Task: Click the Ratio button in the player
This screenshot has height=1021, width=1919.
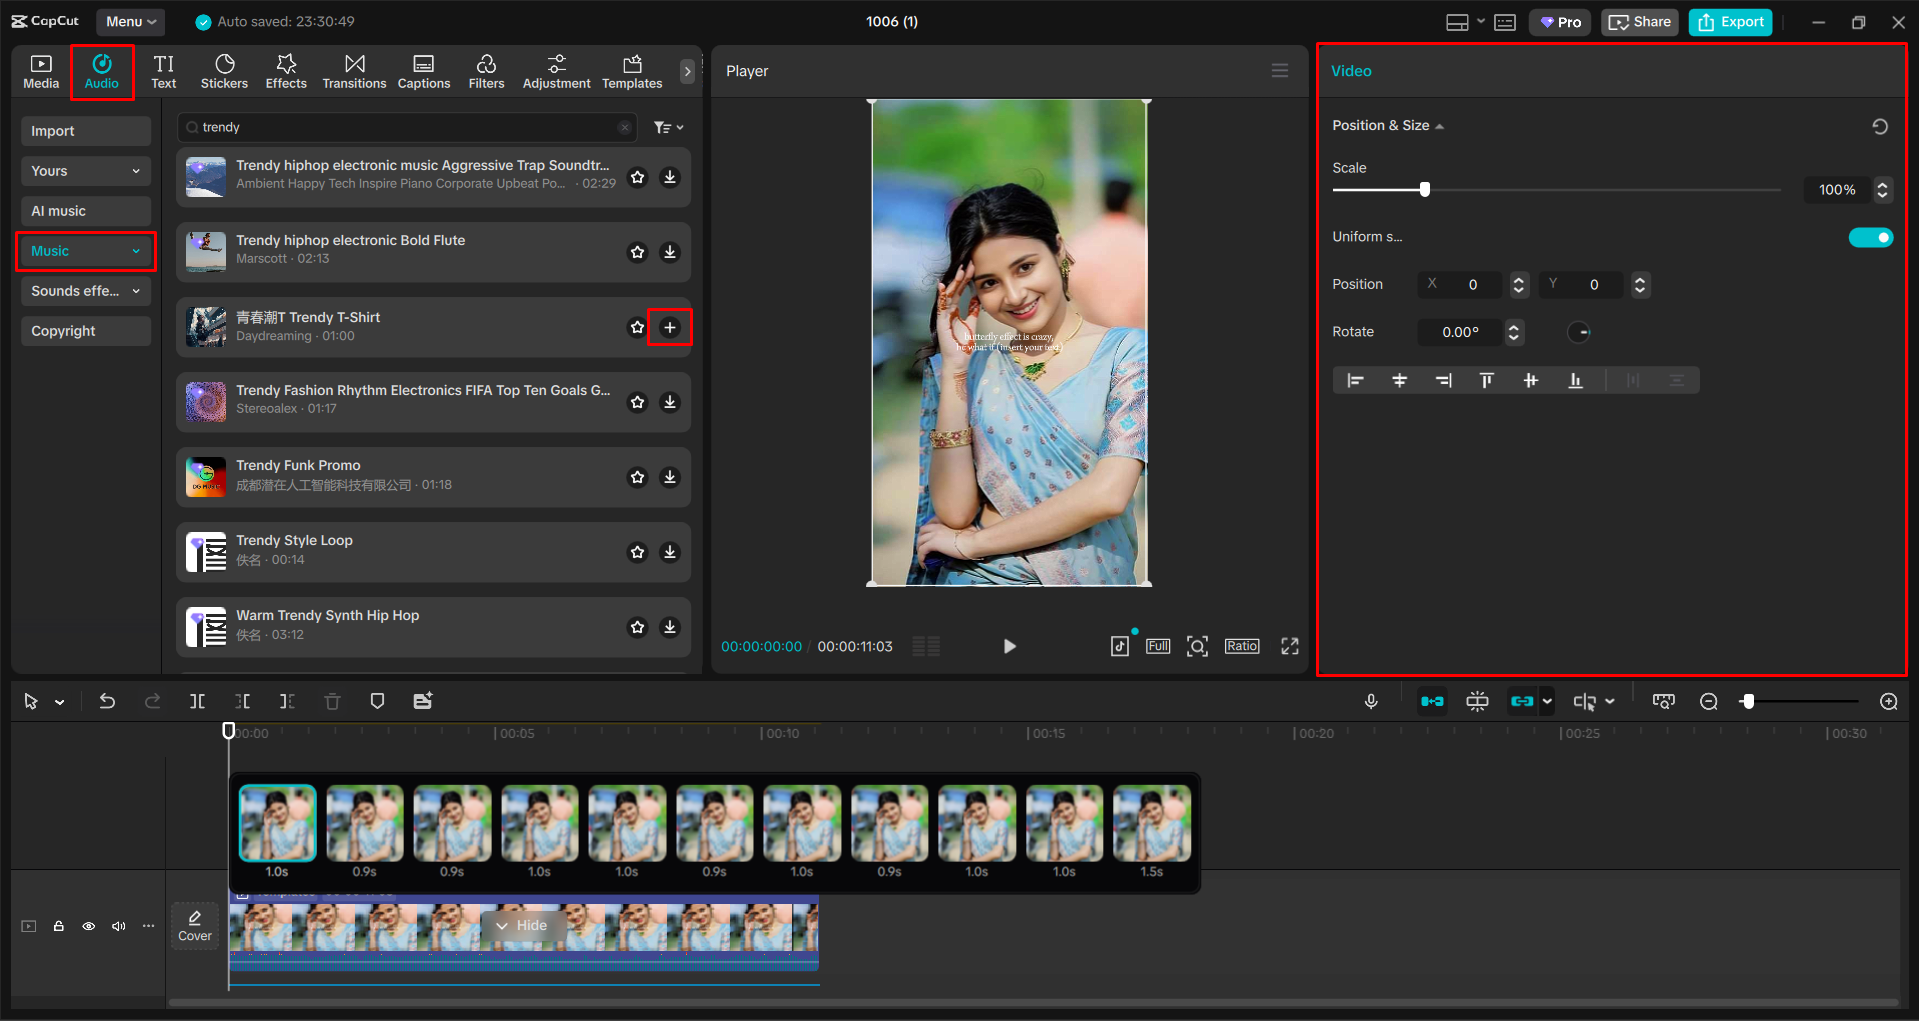Action: (1241, 646)
